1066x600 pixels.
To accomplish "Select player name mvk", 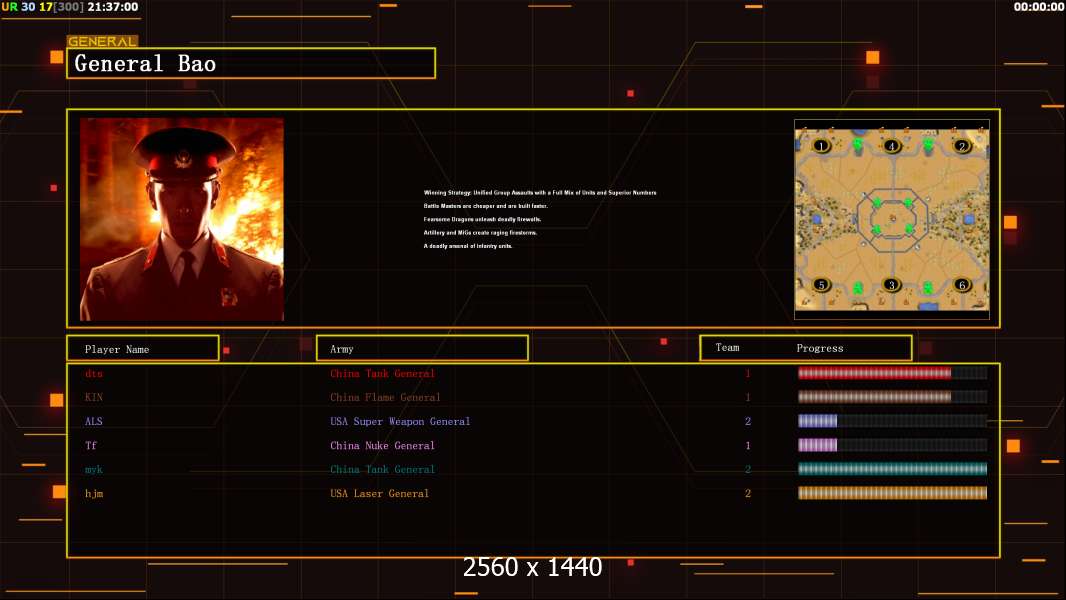I will point(94,470).
